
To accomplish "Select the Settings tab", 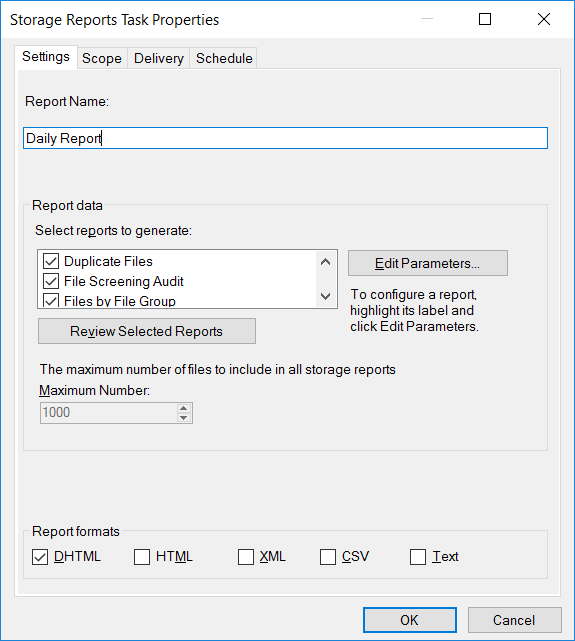I will click(46, 57).
